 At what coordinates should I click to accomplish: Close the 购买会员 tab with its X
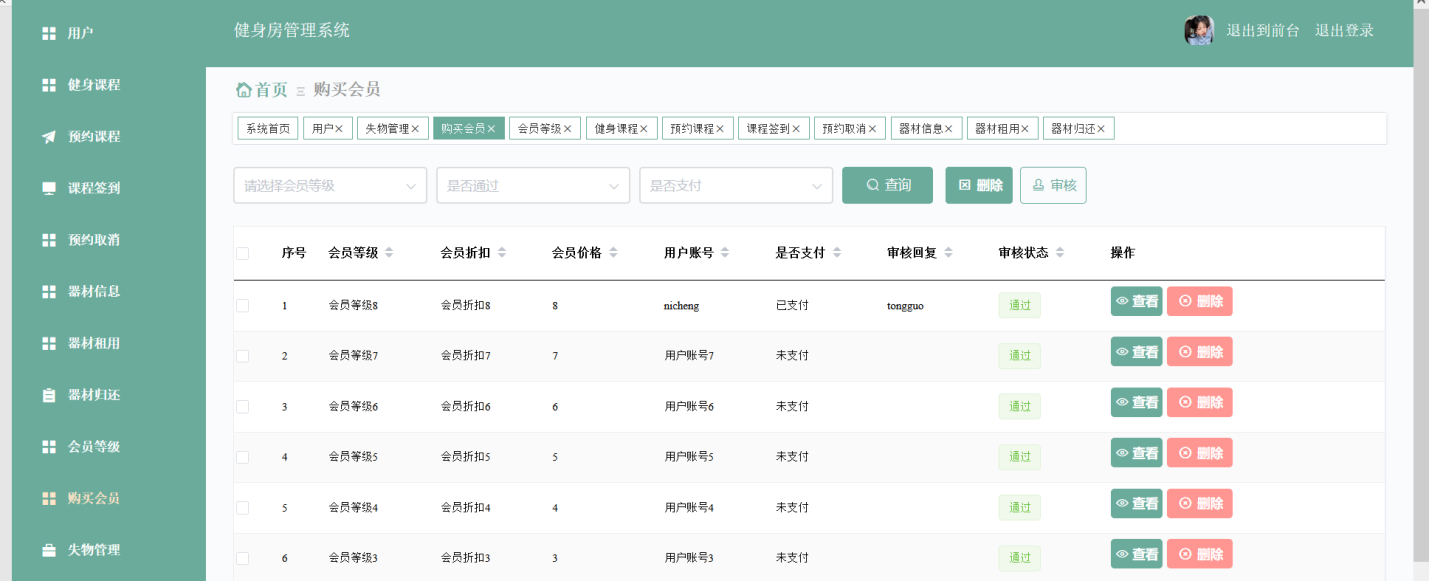tap(491, 129)
